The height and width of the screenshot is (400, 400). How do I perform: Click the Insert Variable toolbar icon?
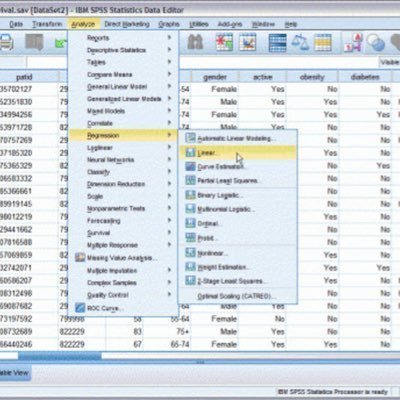click(x=248, y=42)
